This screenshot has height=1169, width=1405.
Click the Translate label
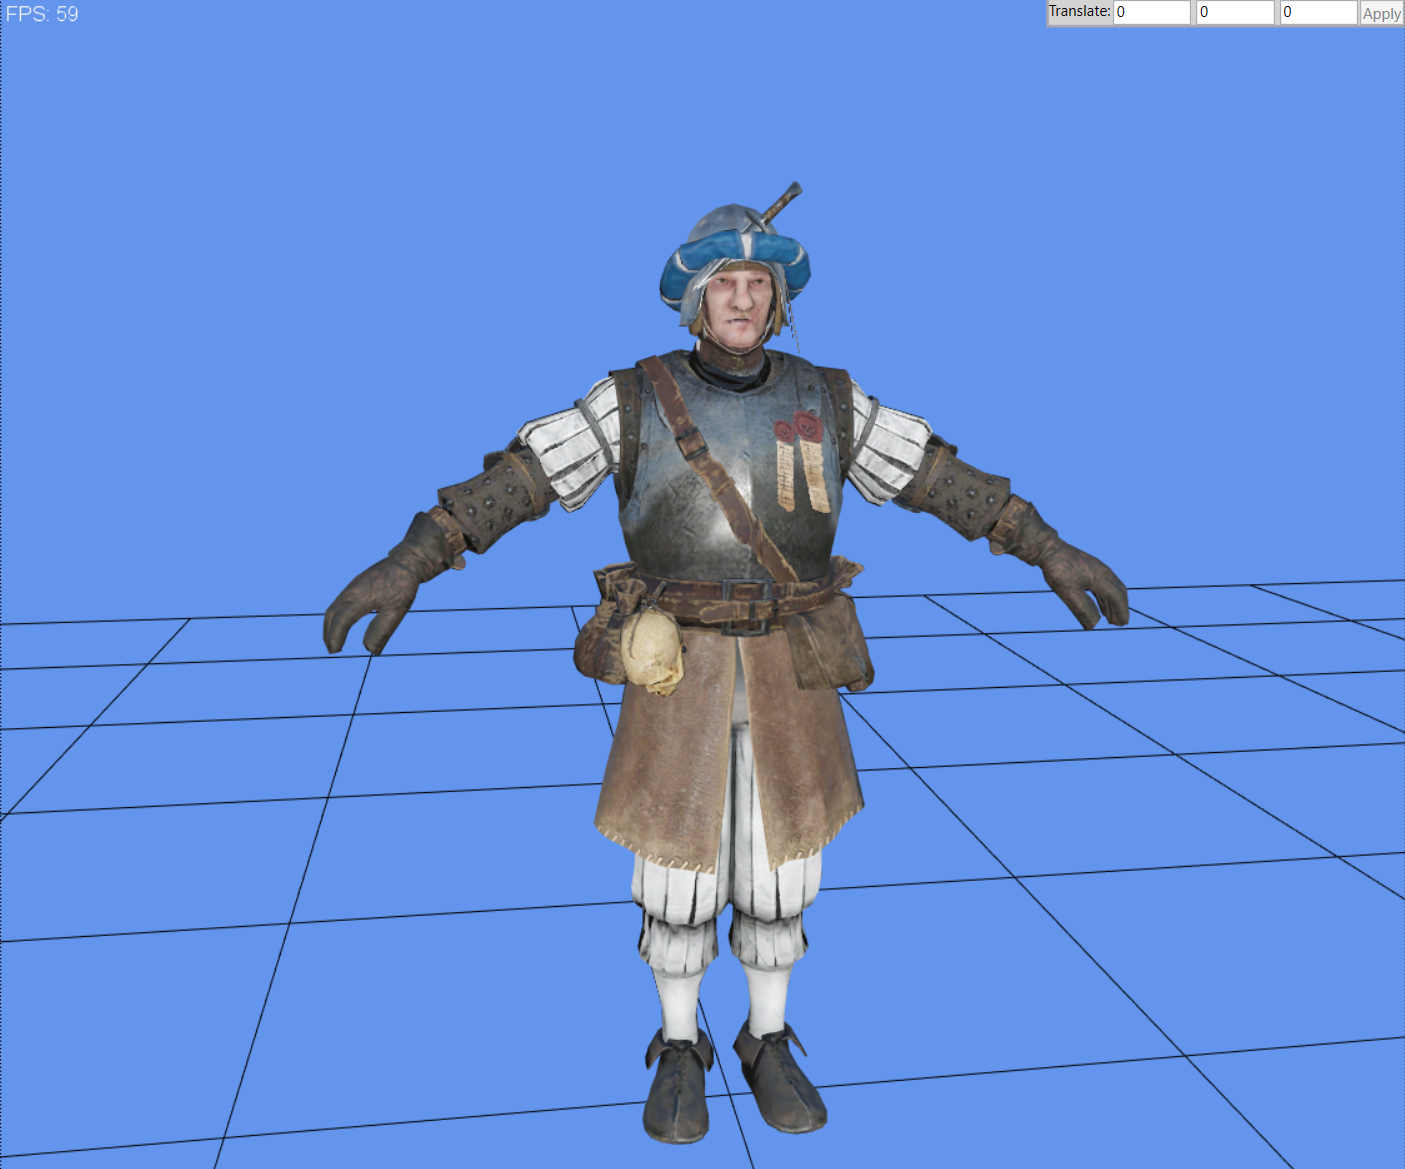[x=1079, y=11]
